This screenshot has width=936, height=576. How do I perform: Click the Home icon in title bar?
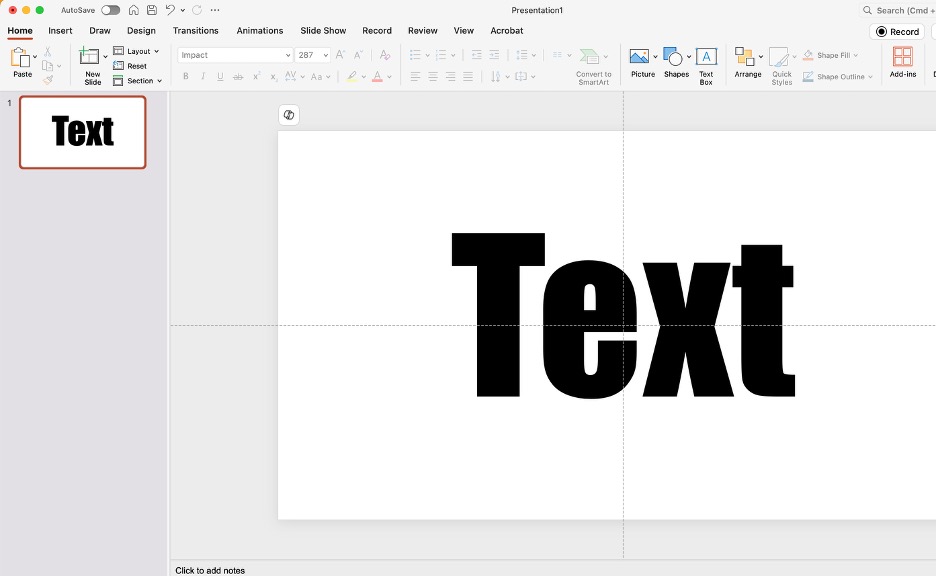[133, 10]
